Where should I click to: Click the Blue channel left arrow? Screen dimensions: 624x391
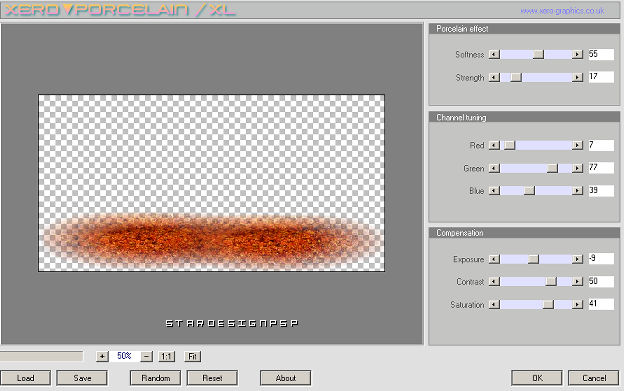point(494,191)
